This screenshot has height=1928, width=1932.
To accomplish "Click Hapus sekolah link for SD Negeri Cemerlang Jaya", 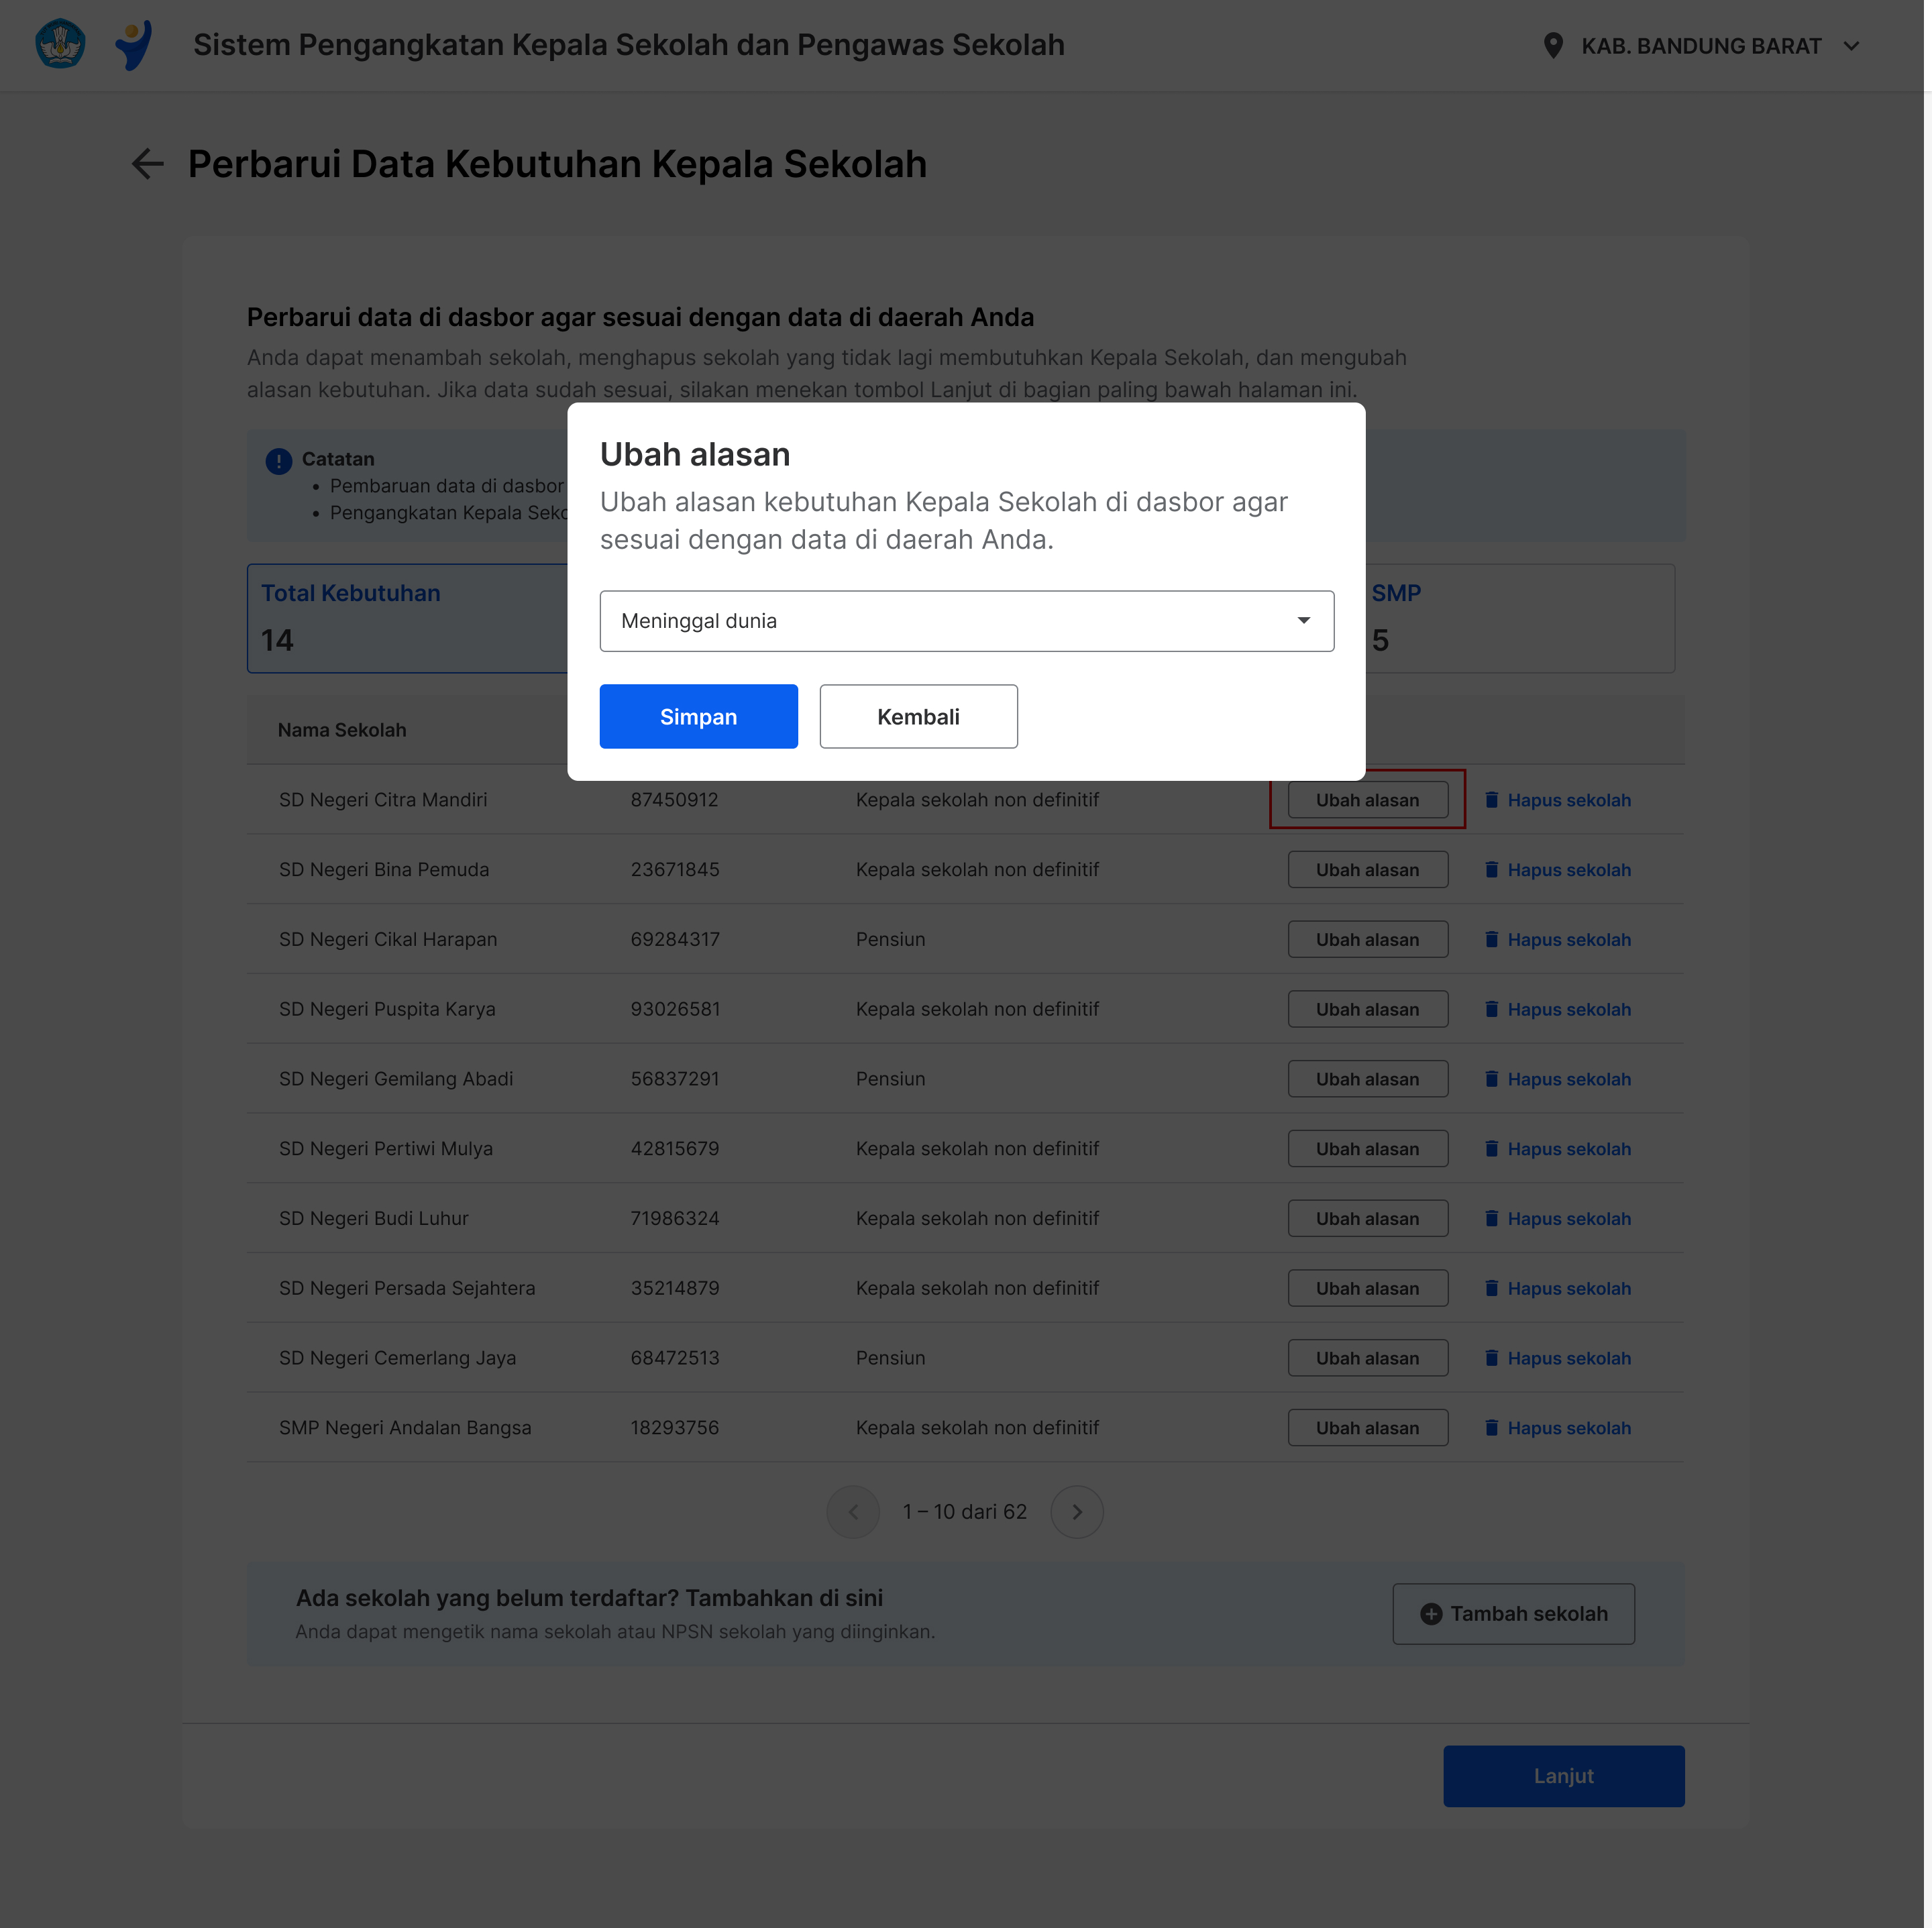I will coord(1569,1358).
